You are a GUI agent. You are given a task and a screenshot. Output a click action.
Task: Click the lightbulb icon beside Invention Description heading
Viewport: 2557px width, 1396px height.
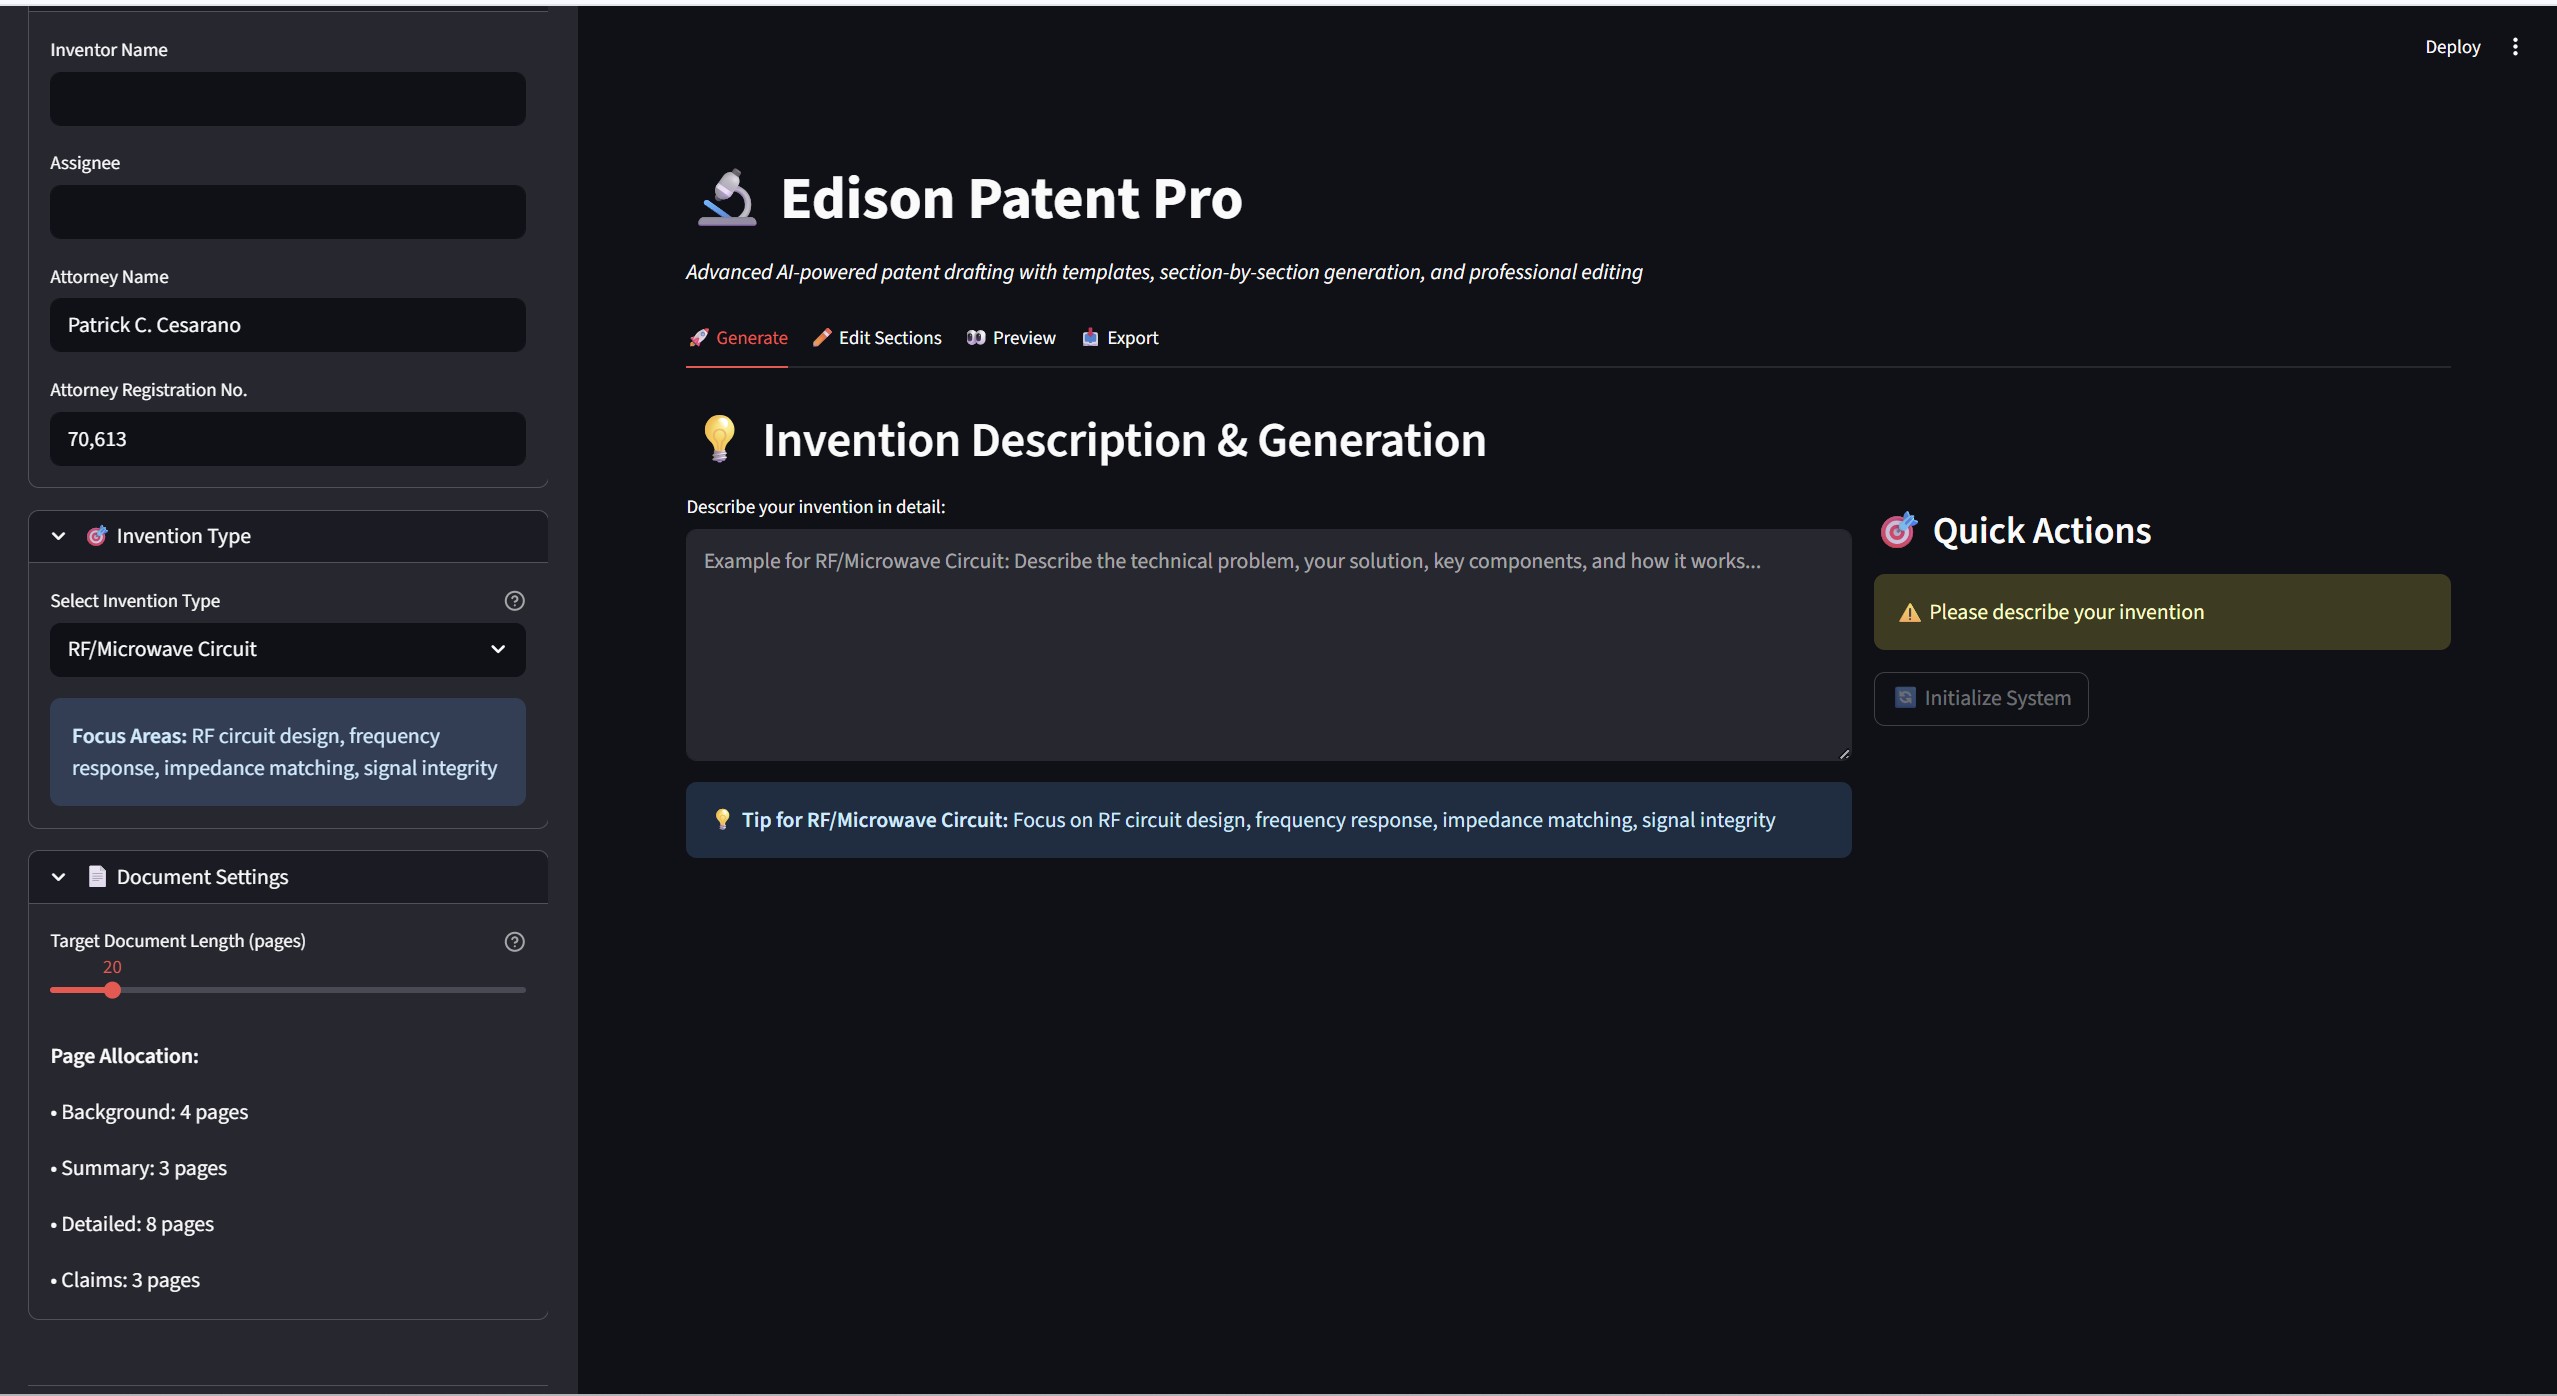click(x=719, y=440)
